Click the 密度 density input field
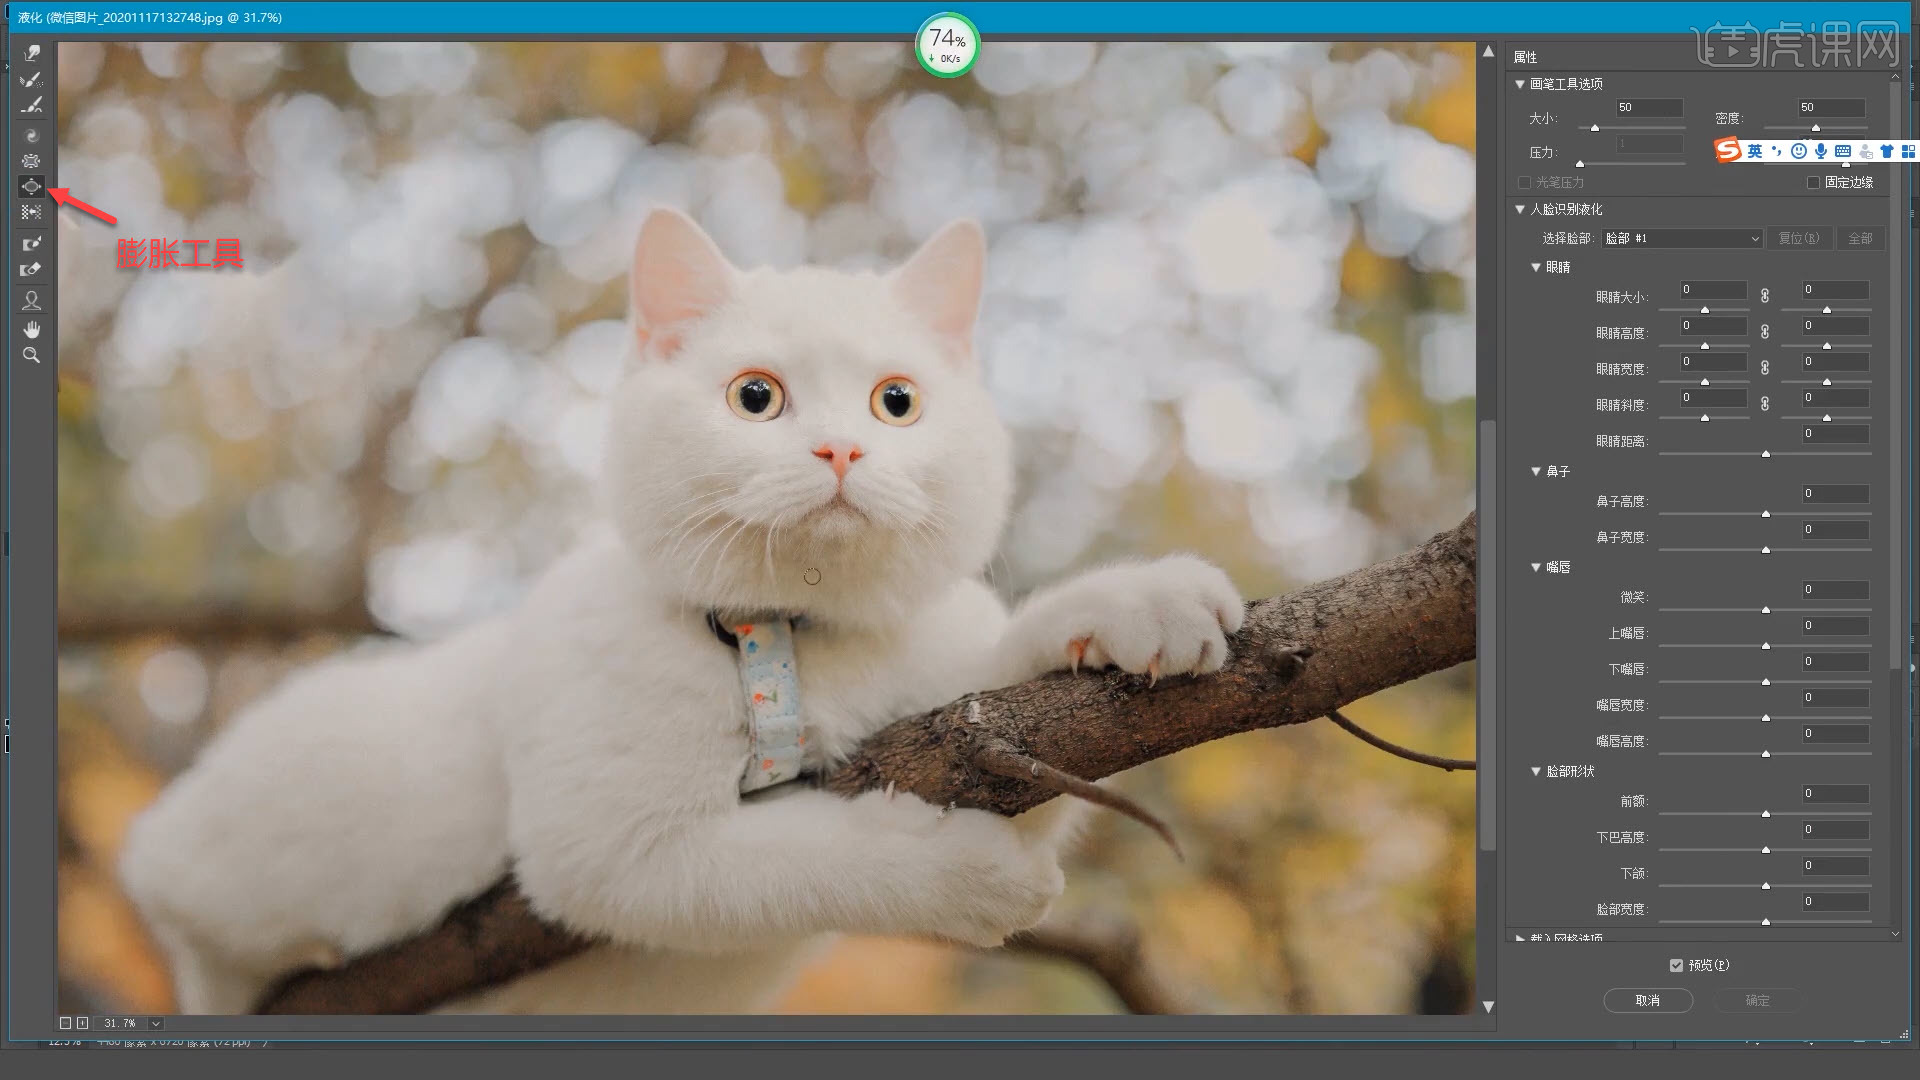Screen dimensions: 1920x1080 coord(1831,107)
